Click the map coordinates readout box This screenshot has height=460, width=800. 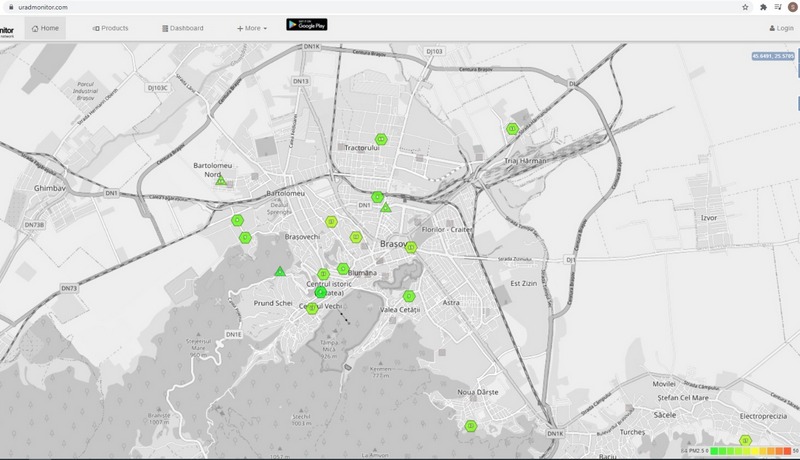coord(773,55)
